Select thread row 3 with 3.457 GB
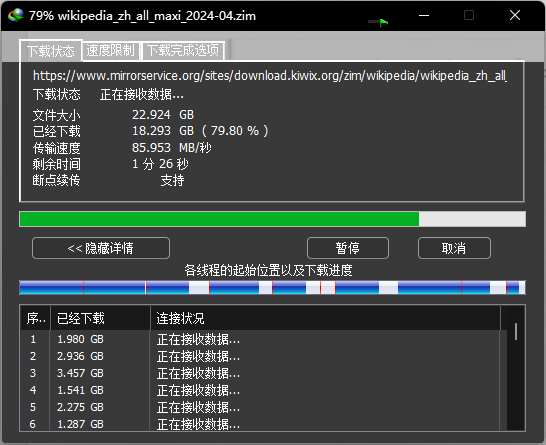The image size is (546, 445). pos(260,373)
